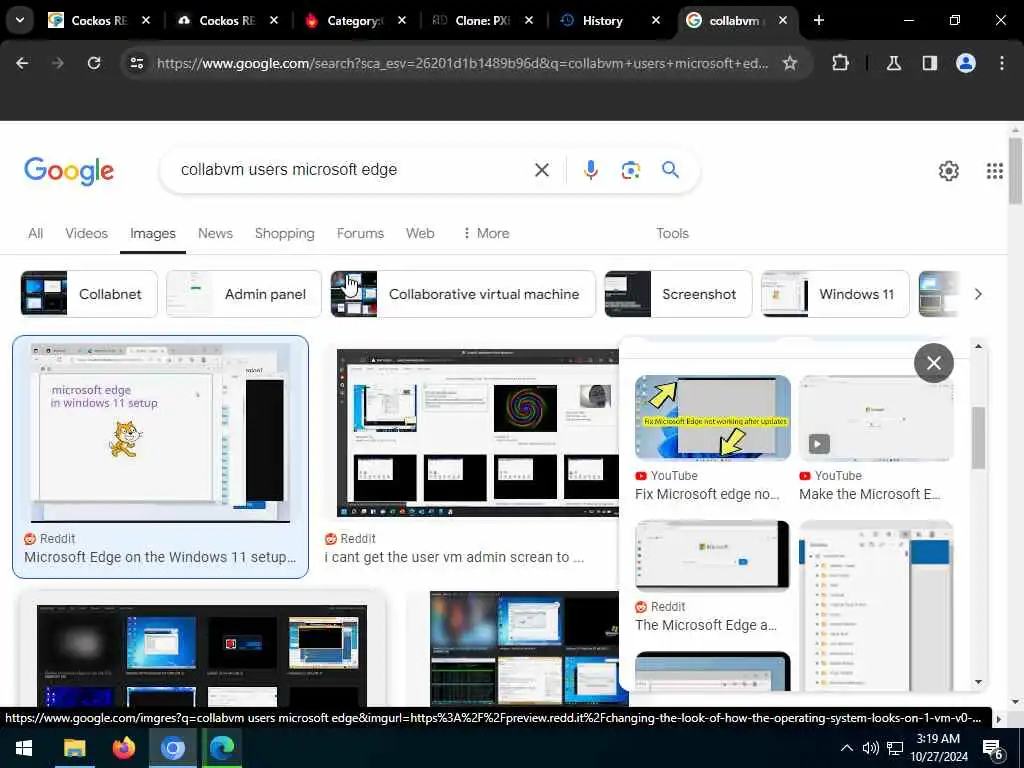
Task: Open 'Fix Microsoft edge' YouTube thumbnail
Action: tap(712, 419)
